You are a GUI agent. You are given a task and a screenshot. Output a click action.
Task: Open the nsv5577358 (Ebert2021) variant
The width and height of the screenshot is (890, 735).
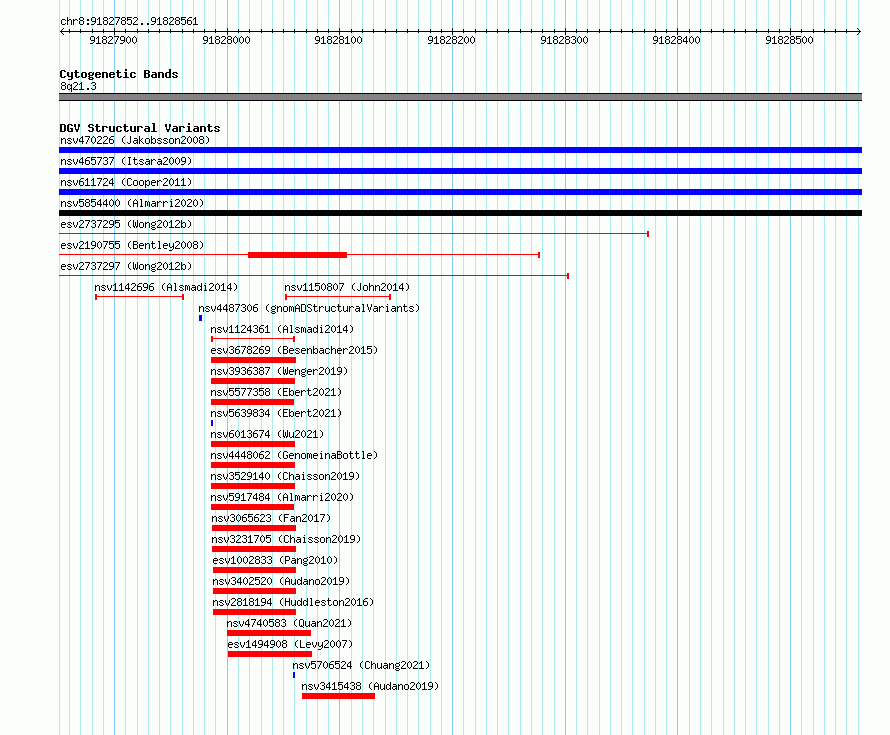[x=276, y=392]
